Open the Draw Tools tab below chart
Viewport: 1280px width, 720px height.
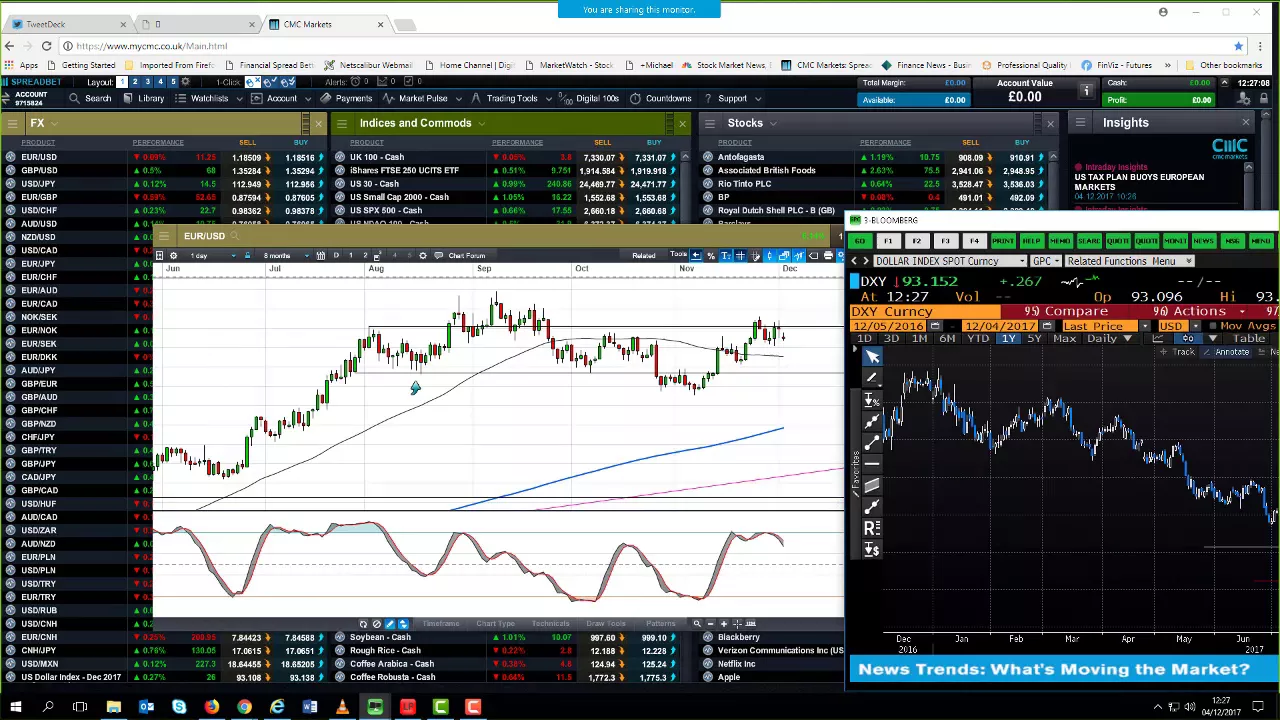pos(605,624)
